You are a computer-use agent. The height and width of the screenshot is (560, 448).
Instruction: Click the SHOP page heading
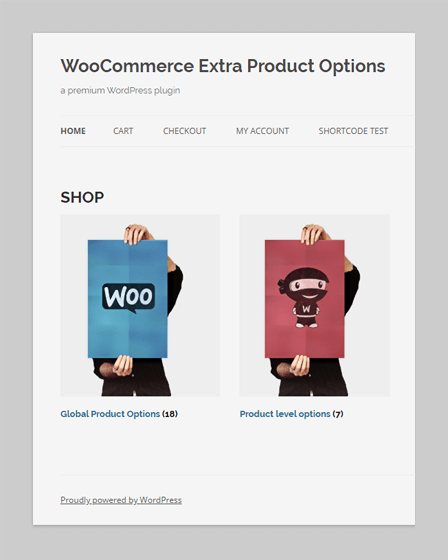[82, 198]
